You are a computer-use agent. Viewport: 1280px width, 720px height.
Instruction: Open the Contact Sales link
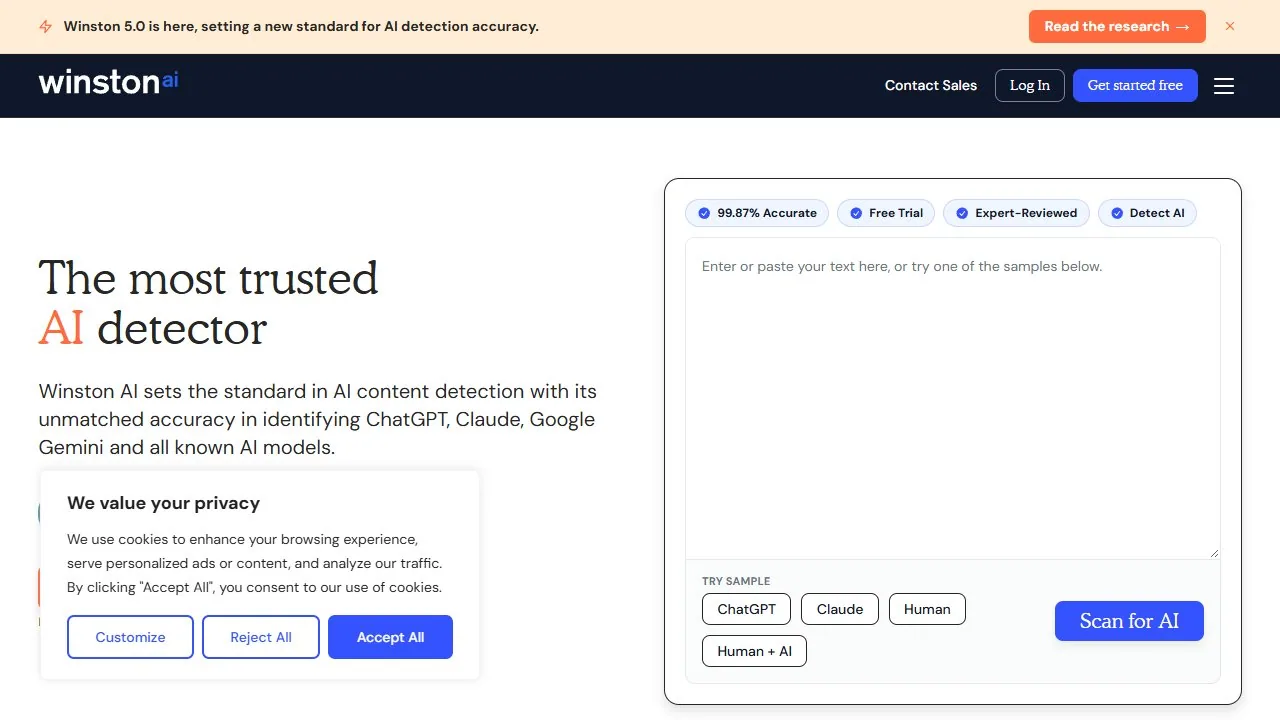[x=931, y=86]
